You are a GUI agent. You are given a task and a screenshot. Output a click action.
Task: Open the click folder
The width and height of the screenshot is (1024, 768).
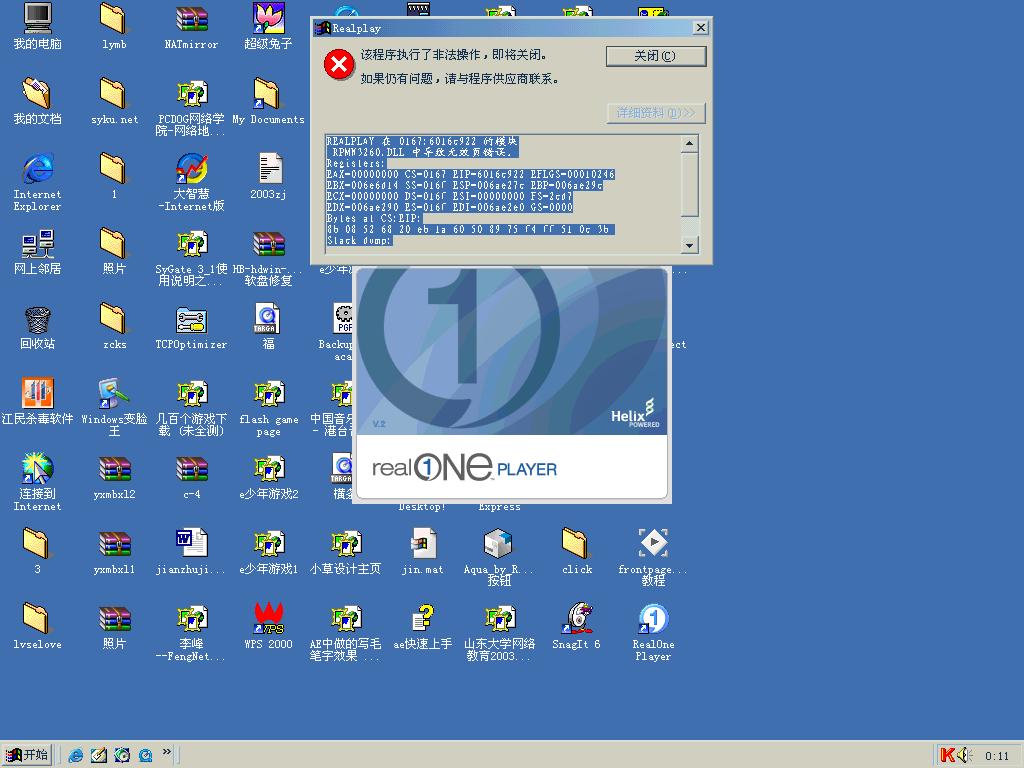click(x=576, y=543)
